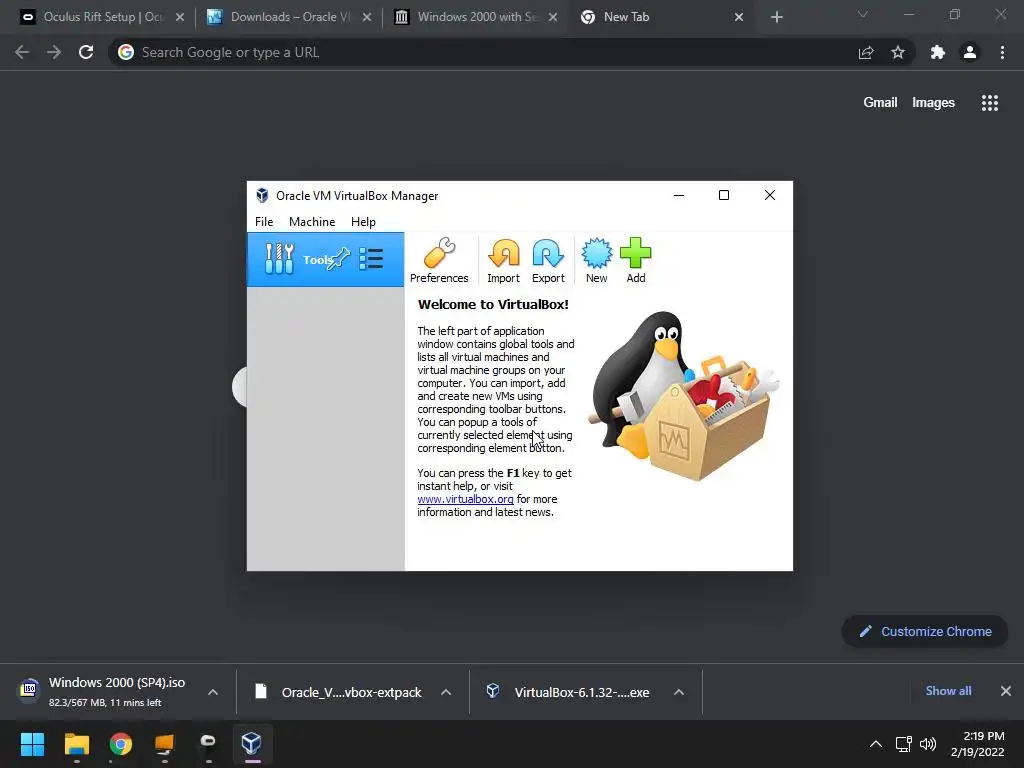Close the downloads bar
The image size is (1024, 768).
pyautogui.click(x=1006, y=691)
